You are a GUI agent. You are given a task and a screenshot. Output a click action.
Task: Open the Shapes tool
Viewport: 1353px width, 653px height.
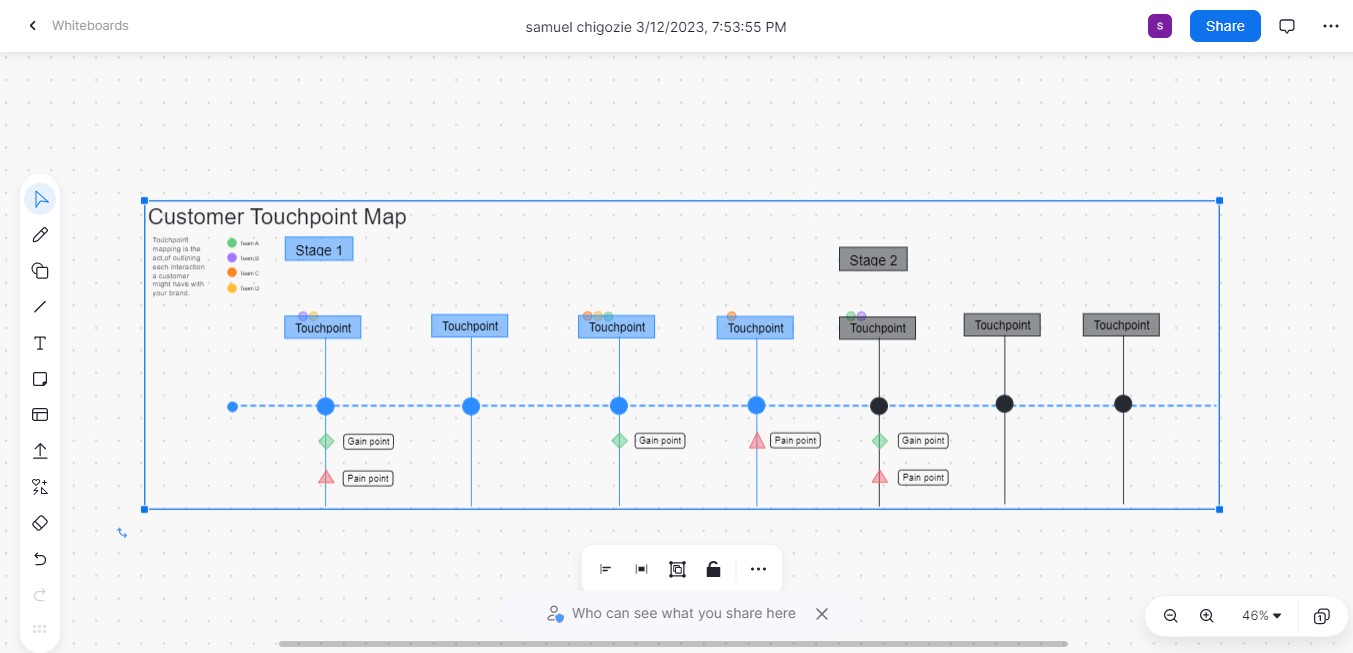tap(40, 271)
